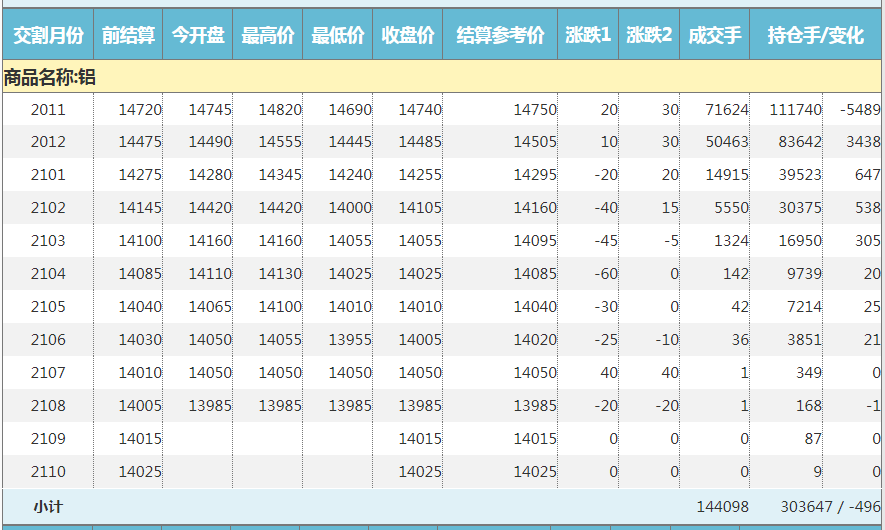The height and width of the screenshot is (530, 885).
Task: Click the 2110 delivery month cell
Action: 48,472
